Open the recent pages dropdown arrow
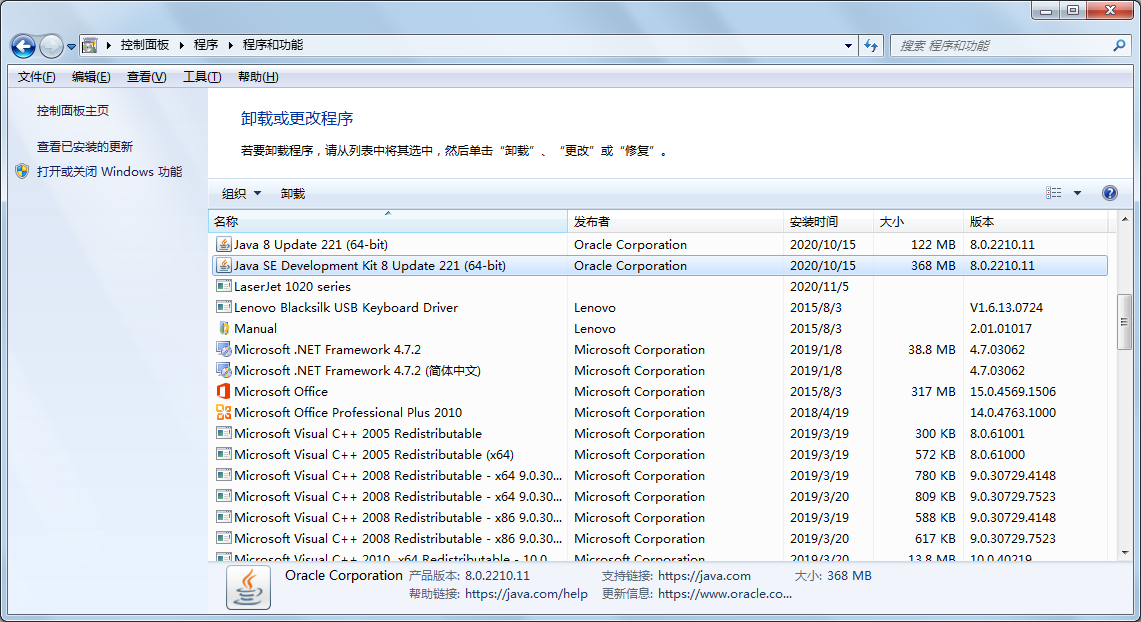This screenshot has height=622, width=1141. (x=71, y=47)
